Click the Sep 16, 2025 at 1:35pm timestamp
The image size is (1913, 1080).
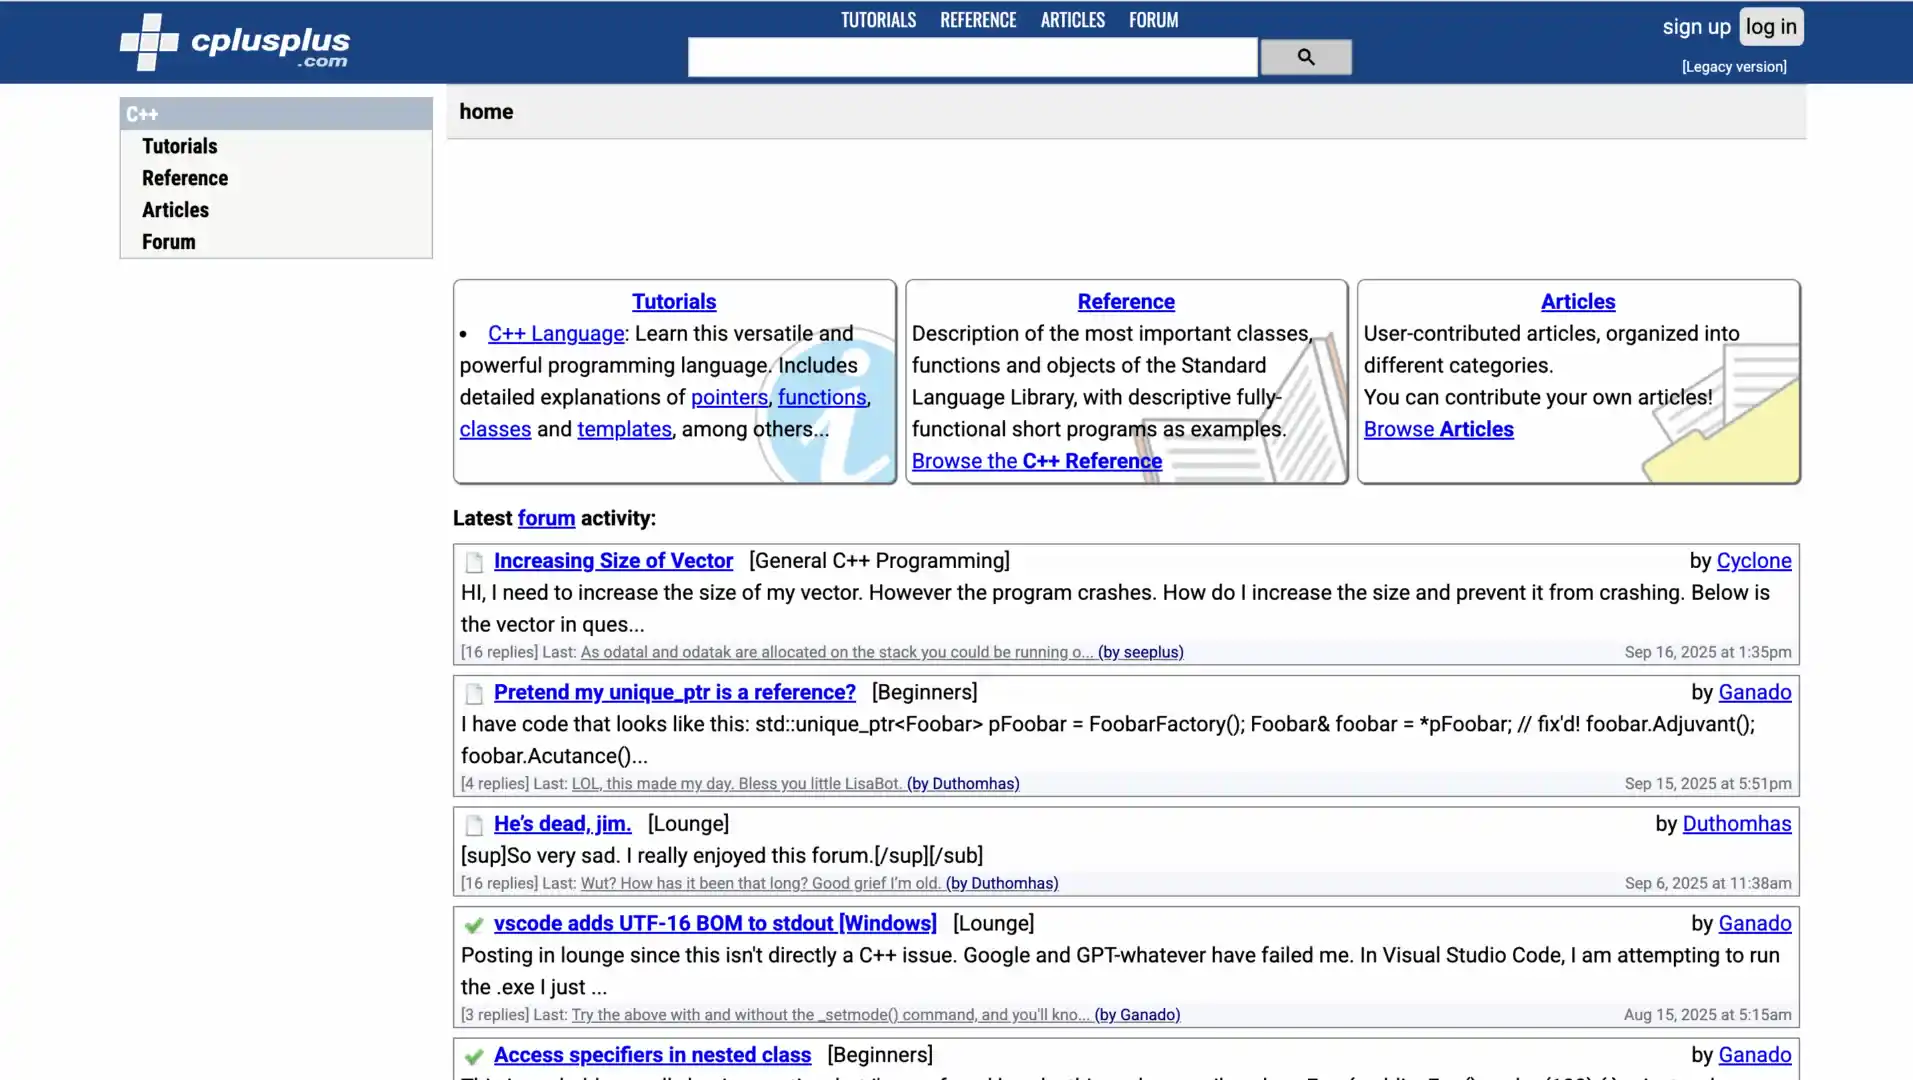pyautogui.click(x=1707, y=653)
